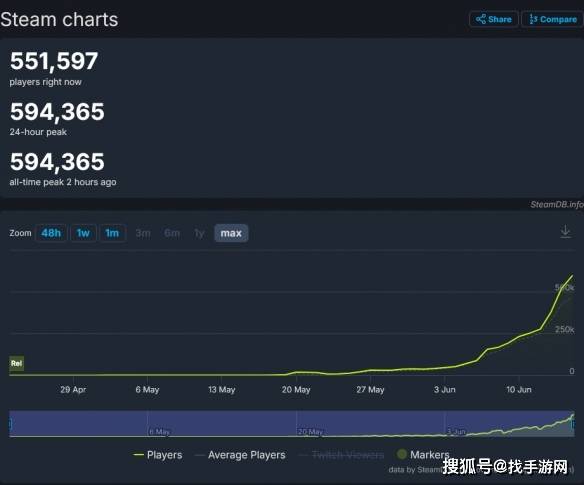Download the chart via the arrow icon
Screen dimensions: 584x485
tap(565, 232)
